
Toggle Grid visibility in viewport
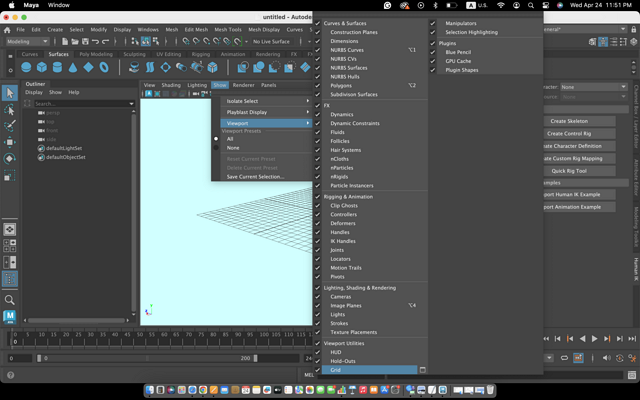tap(318, 370)
